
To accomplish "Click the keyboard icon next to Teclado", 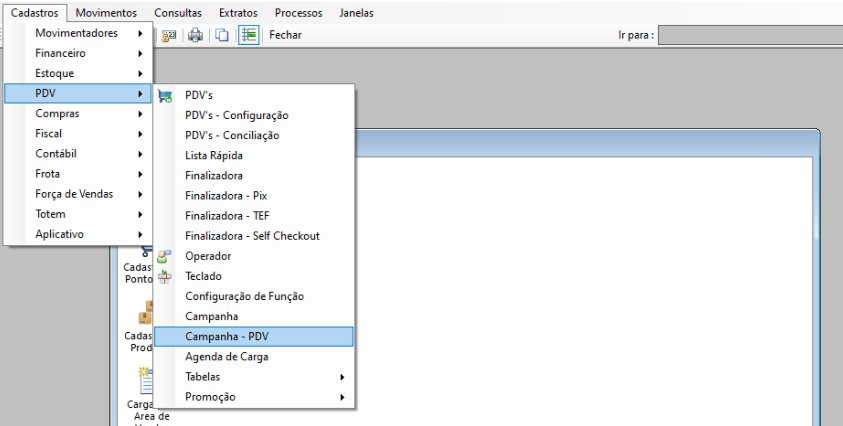I will coord(165,276).
